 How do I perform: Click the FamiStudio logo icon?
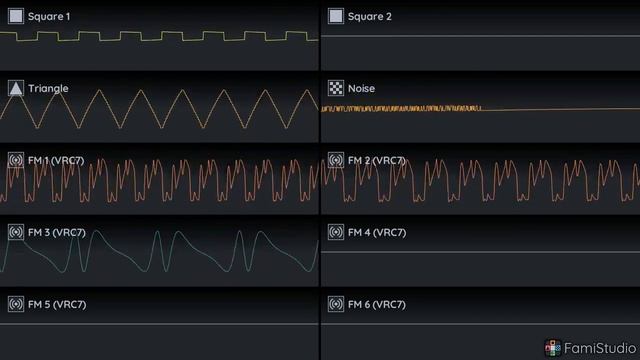coord(553,348)
